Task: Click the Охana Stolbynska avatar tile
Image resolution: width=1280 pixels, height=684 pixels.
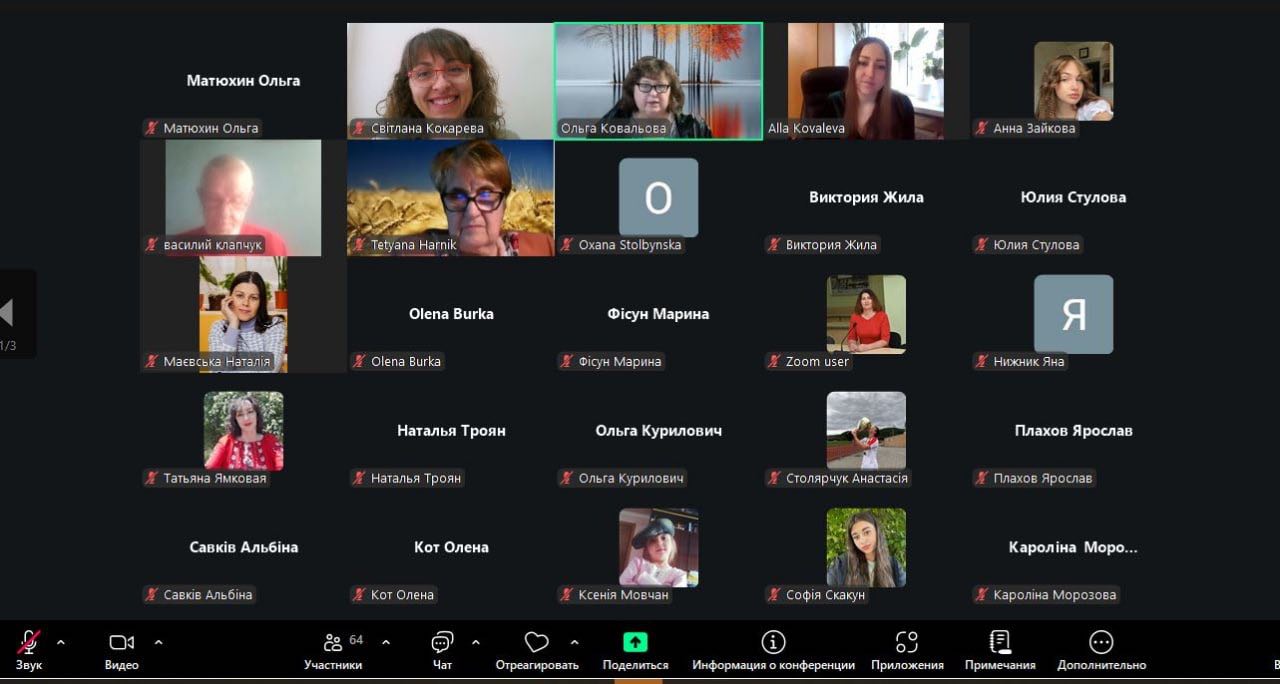Action: pyautogui.click(x=658, y=198)
